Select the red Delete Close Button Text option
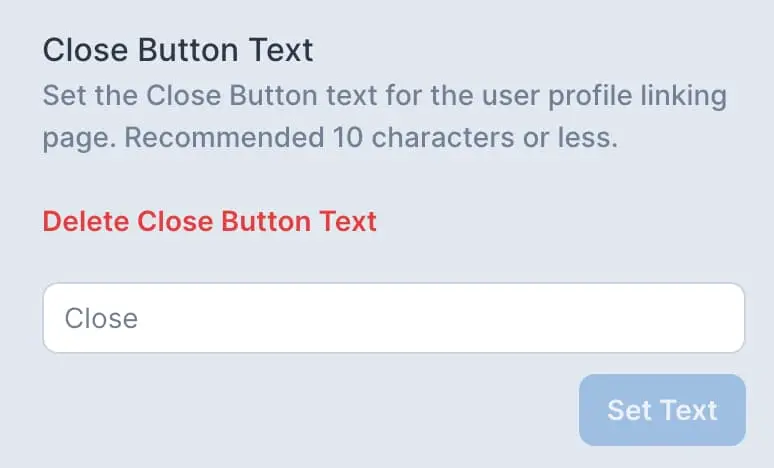The width and height of the screenshot is (774, 468). coord(209,221)
